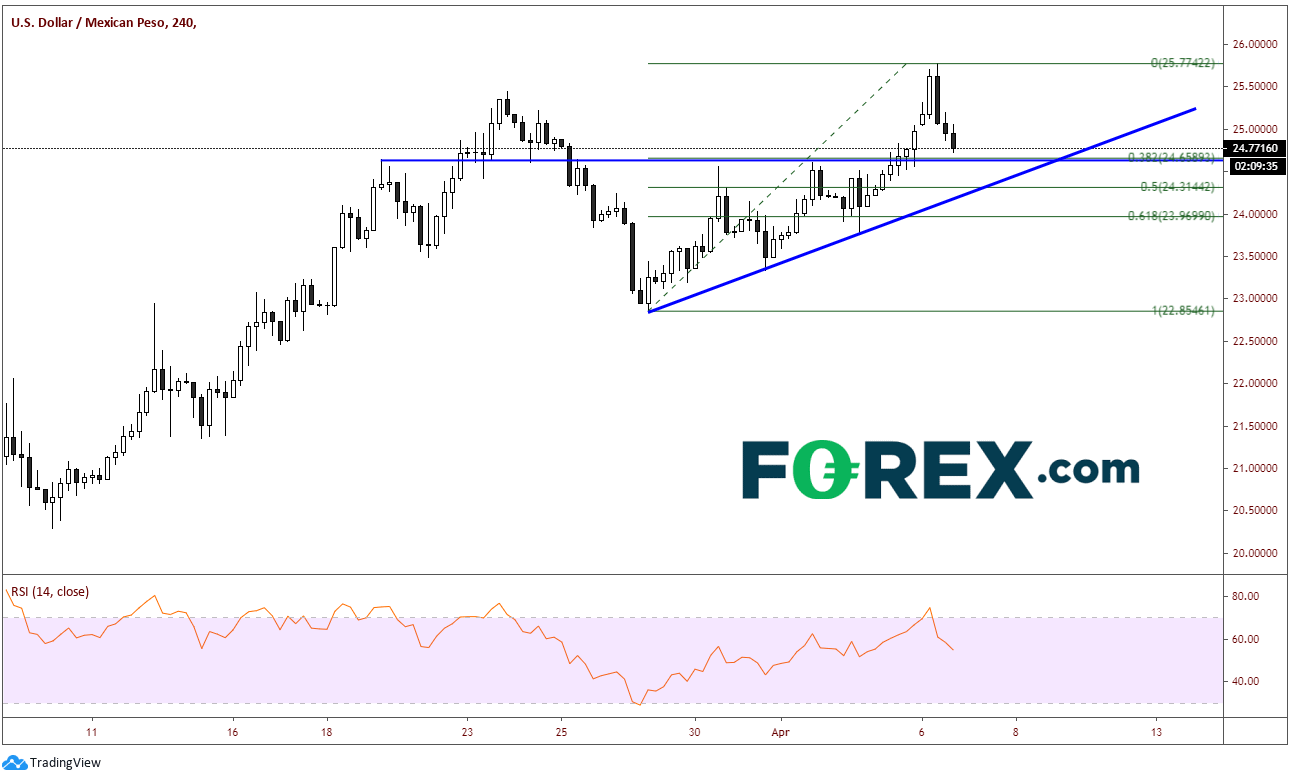Click the Apr month label on time axis
Image resolution: width=1294 pixels, height=781 pixels.
(780, 731)
